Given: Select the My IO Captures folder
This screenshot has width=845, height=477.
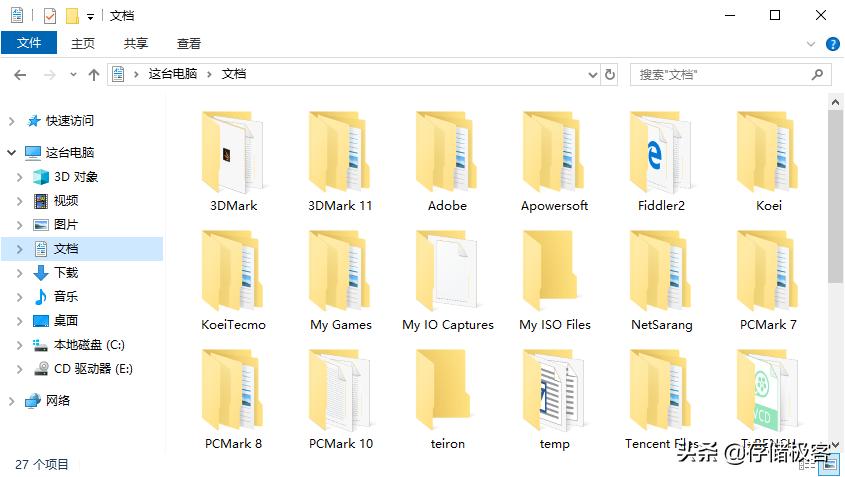Looking at the screenshot, I should (447, 281).
